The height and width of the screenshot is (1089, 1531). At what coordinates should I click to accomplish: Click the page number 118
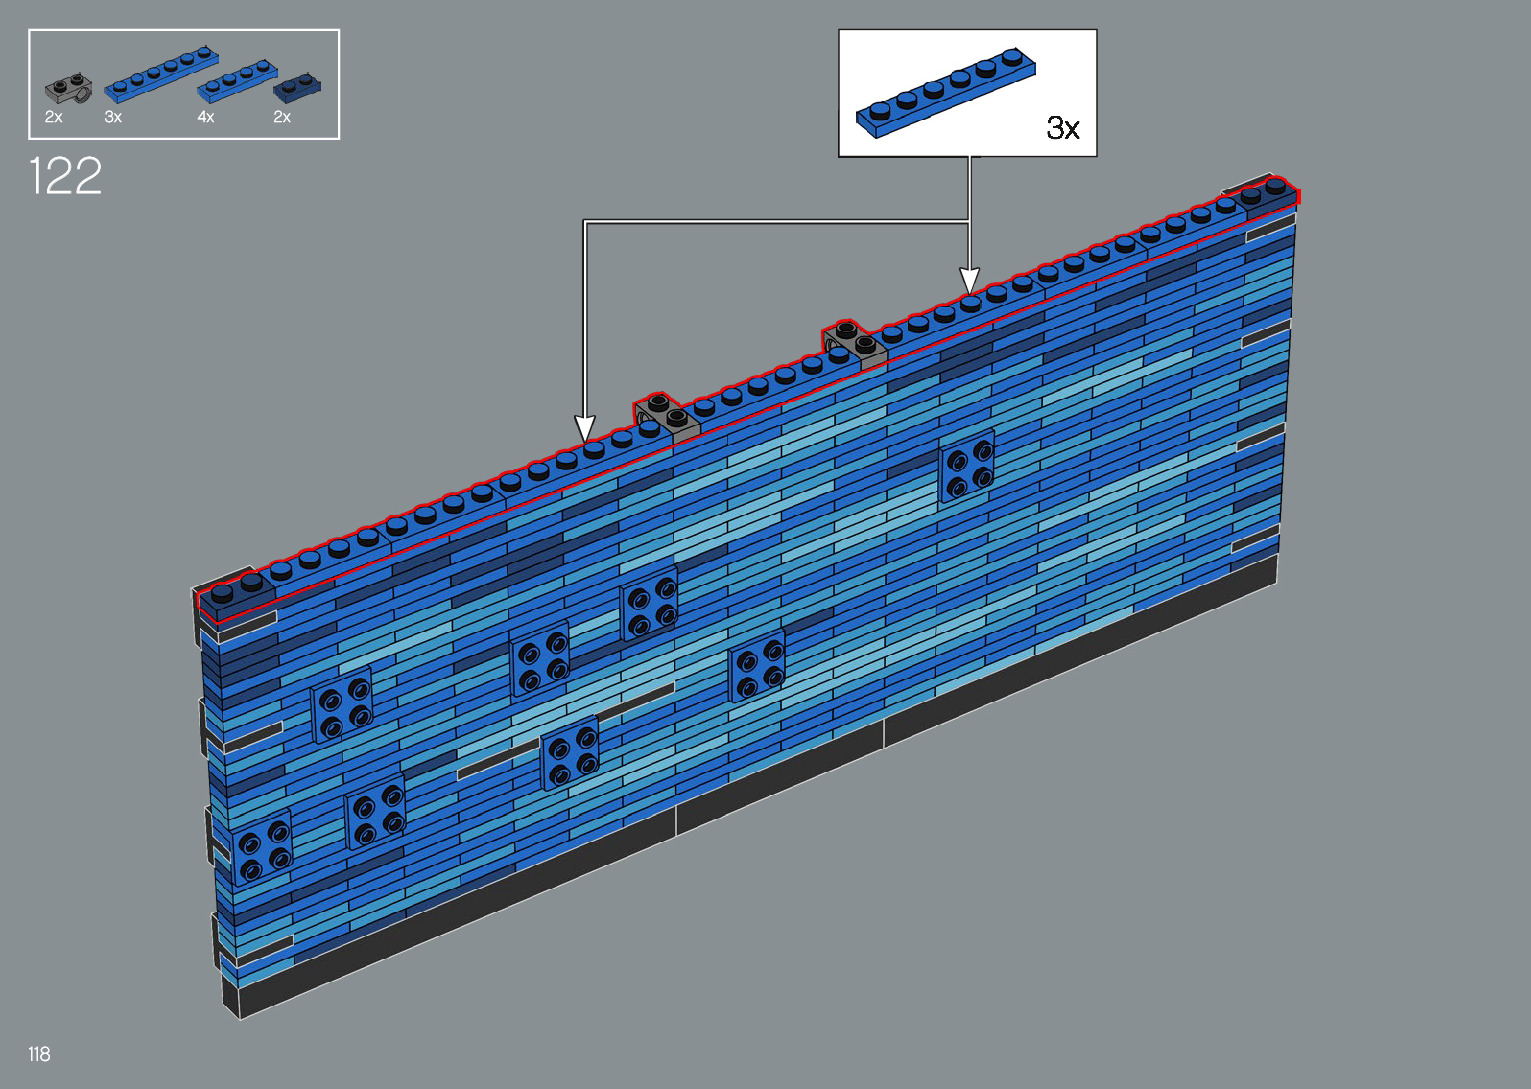pos(39,1054)
